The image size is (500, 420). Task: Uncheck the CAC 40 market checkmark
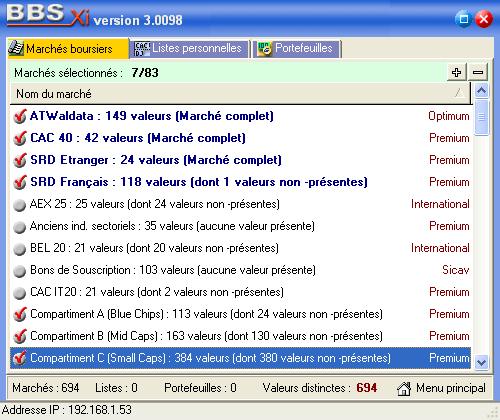click(20, 138)
